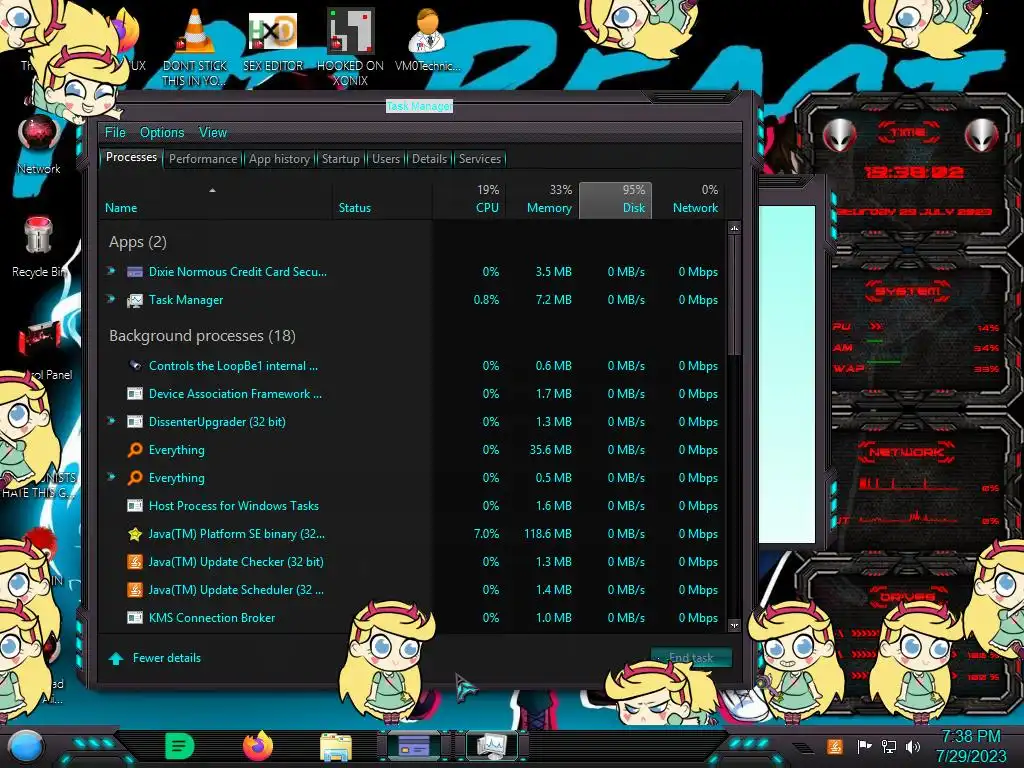Select the Processes tab
1024x768 pixels.
pos(131,157)
